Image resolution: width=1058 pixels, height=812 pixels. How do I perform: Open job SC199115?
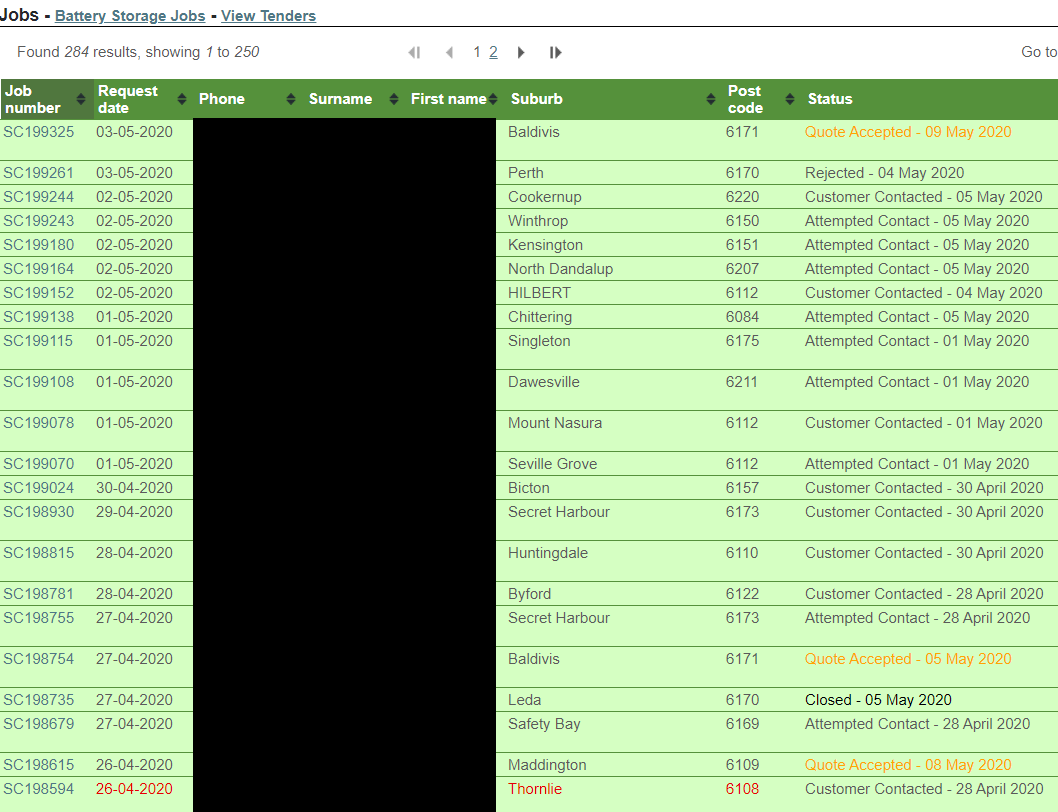point(38,341)
